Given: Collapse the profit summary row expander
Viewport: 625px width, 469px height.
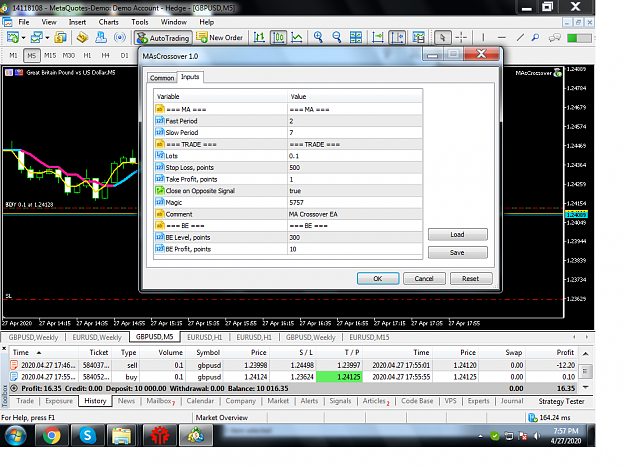Looking at the screenshot, I should [14, 388].
